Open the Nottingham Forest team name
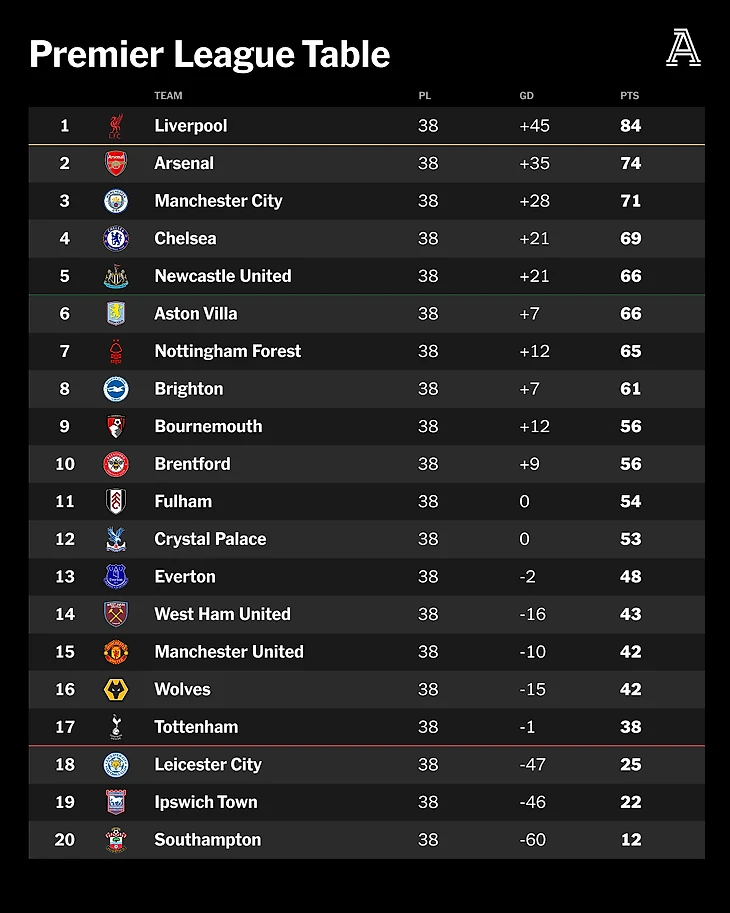 (228, 351)
